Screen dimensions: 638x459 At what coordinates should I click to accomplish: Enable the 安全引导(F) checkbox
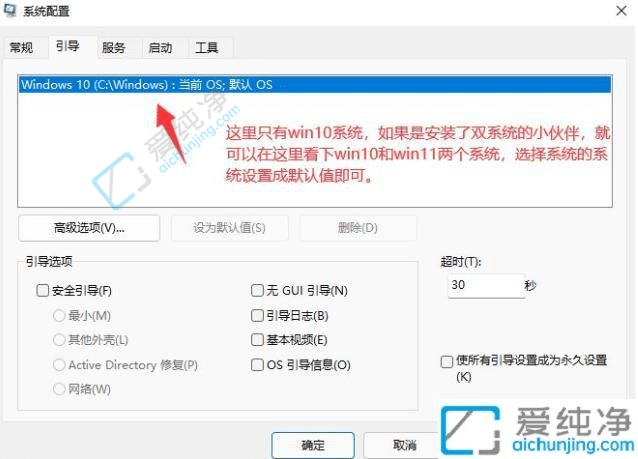coord(43,291)
